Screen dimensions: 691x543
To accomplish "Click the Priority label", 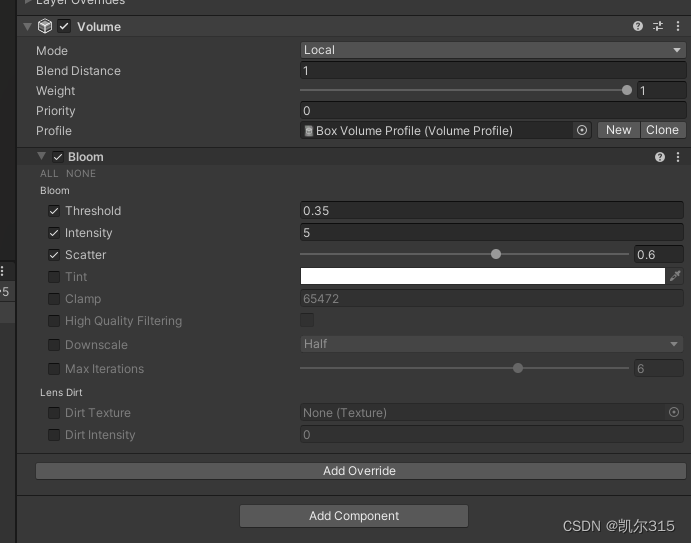I will point(56,111).
